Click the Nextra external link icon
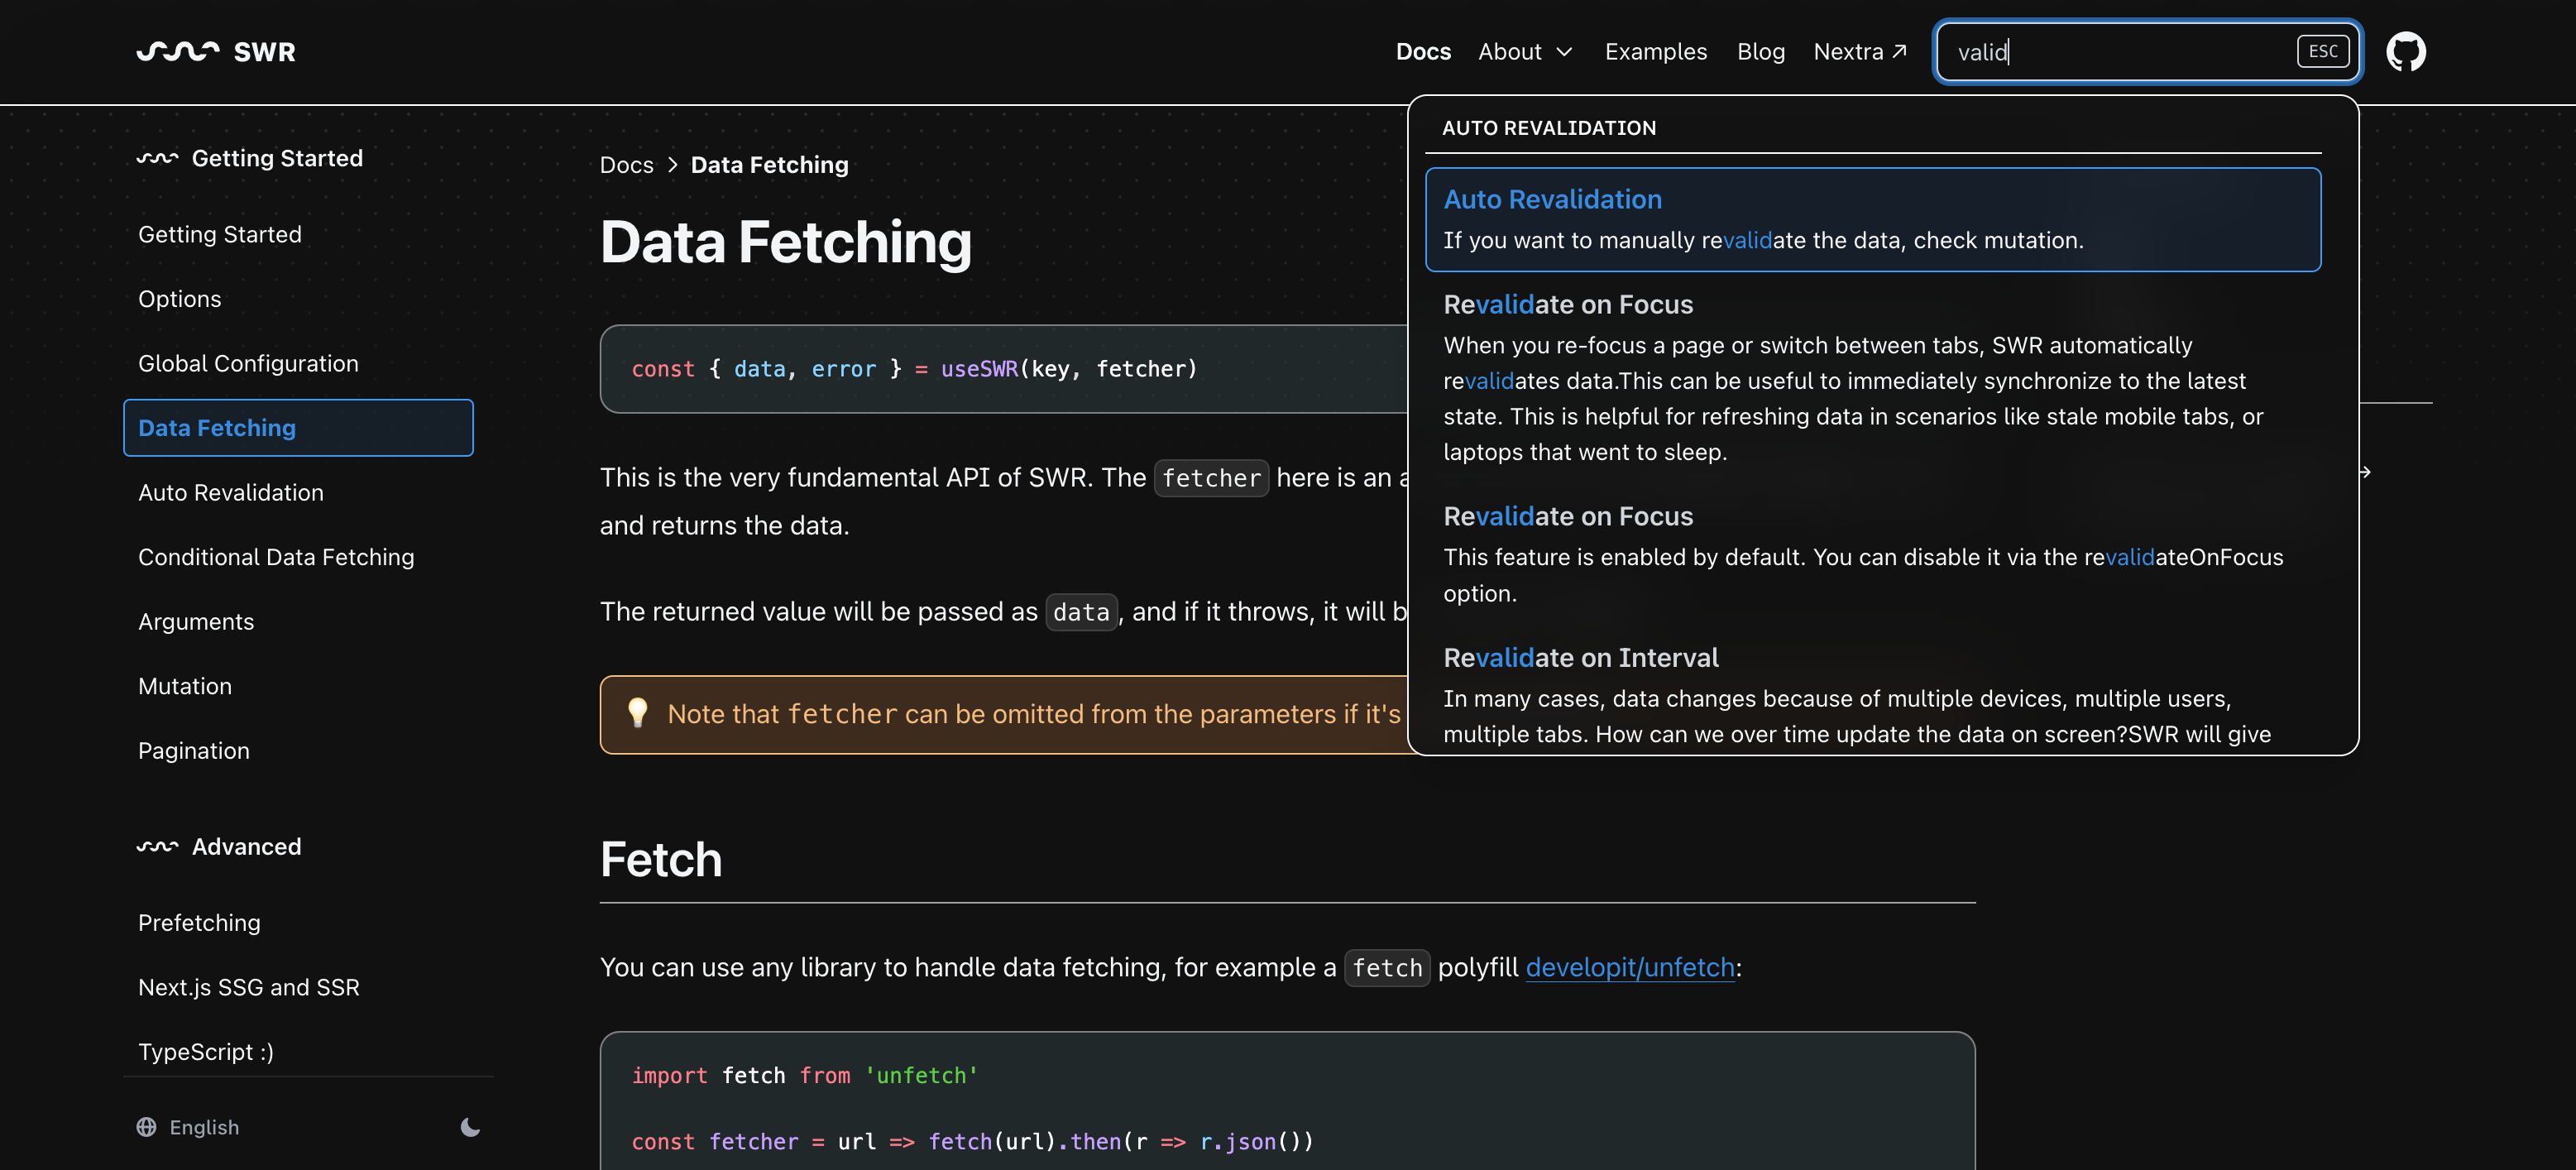This screenshot has height=1170, width=2576. click(1903, 50)
